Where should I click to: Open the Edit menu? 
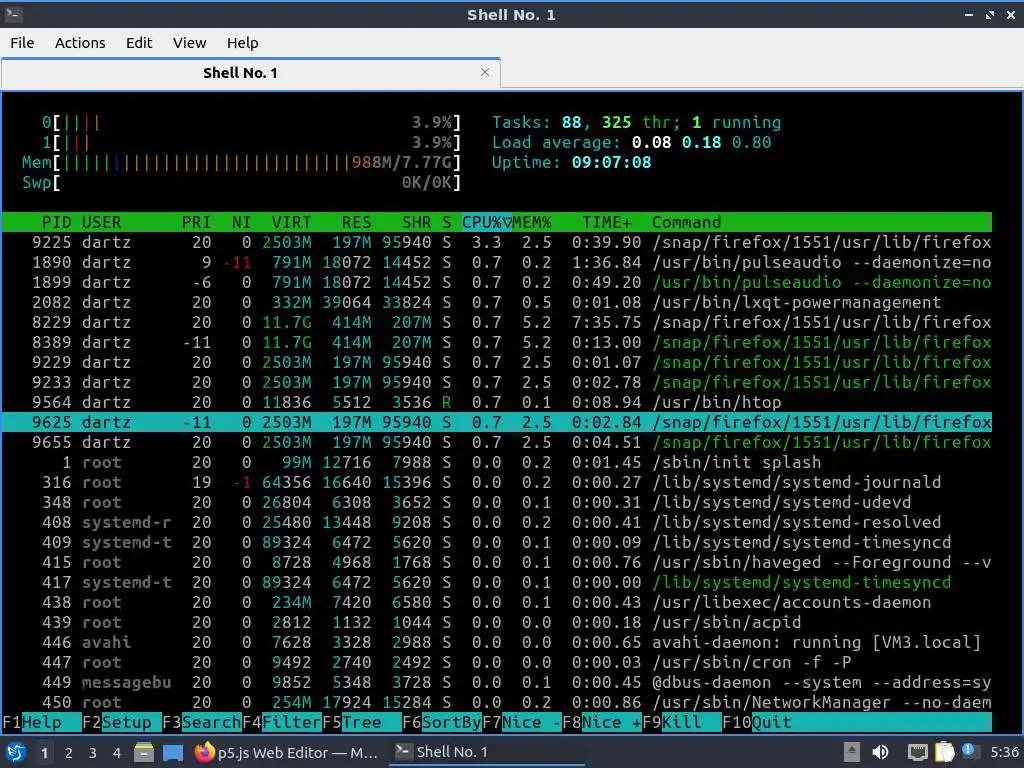tap(139, 42)
